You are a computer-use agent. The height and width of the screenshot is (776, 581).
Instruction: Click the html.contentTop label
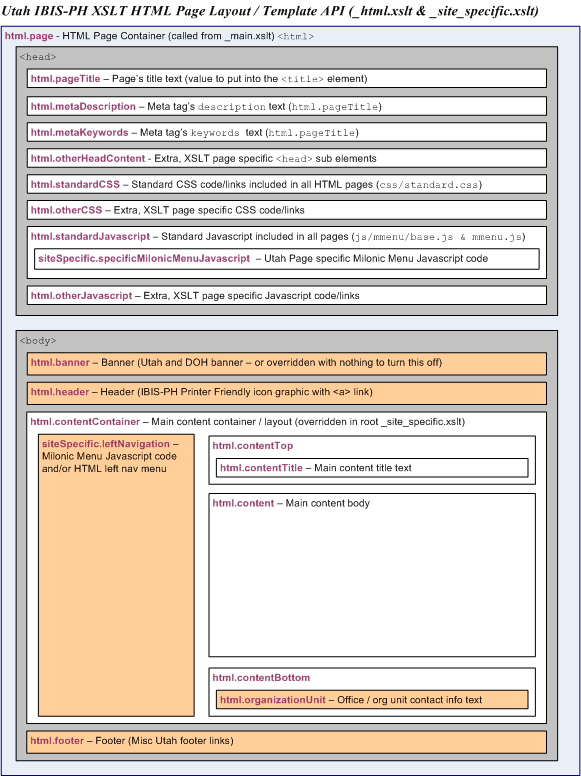252,445
